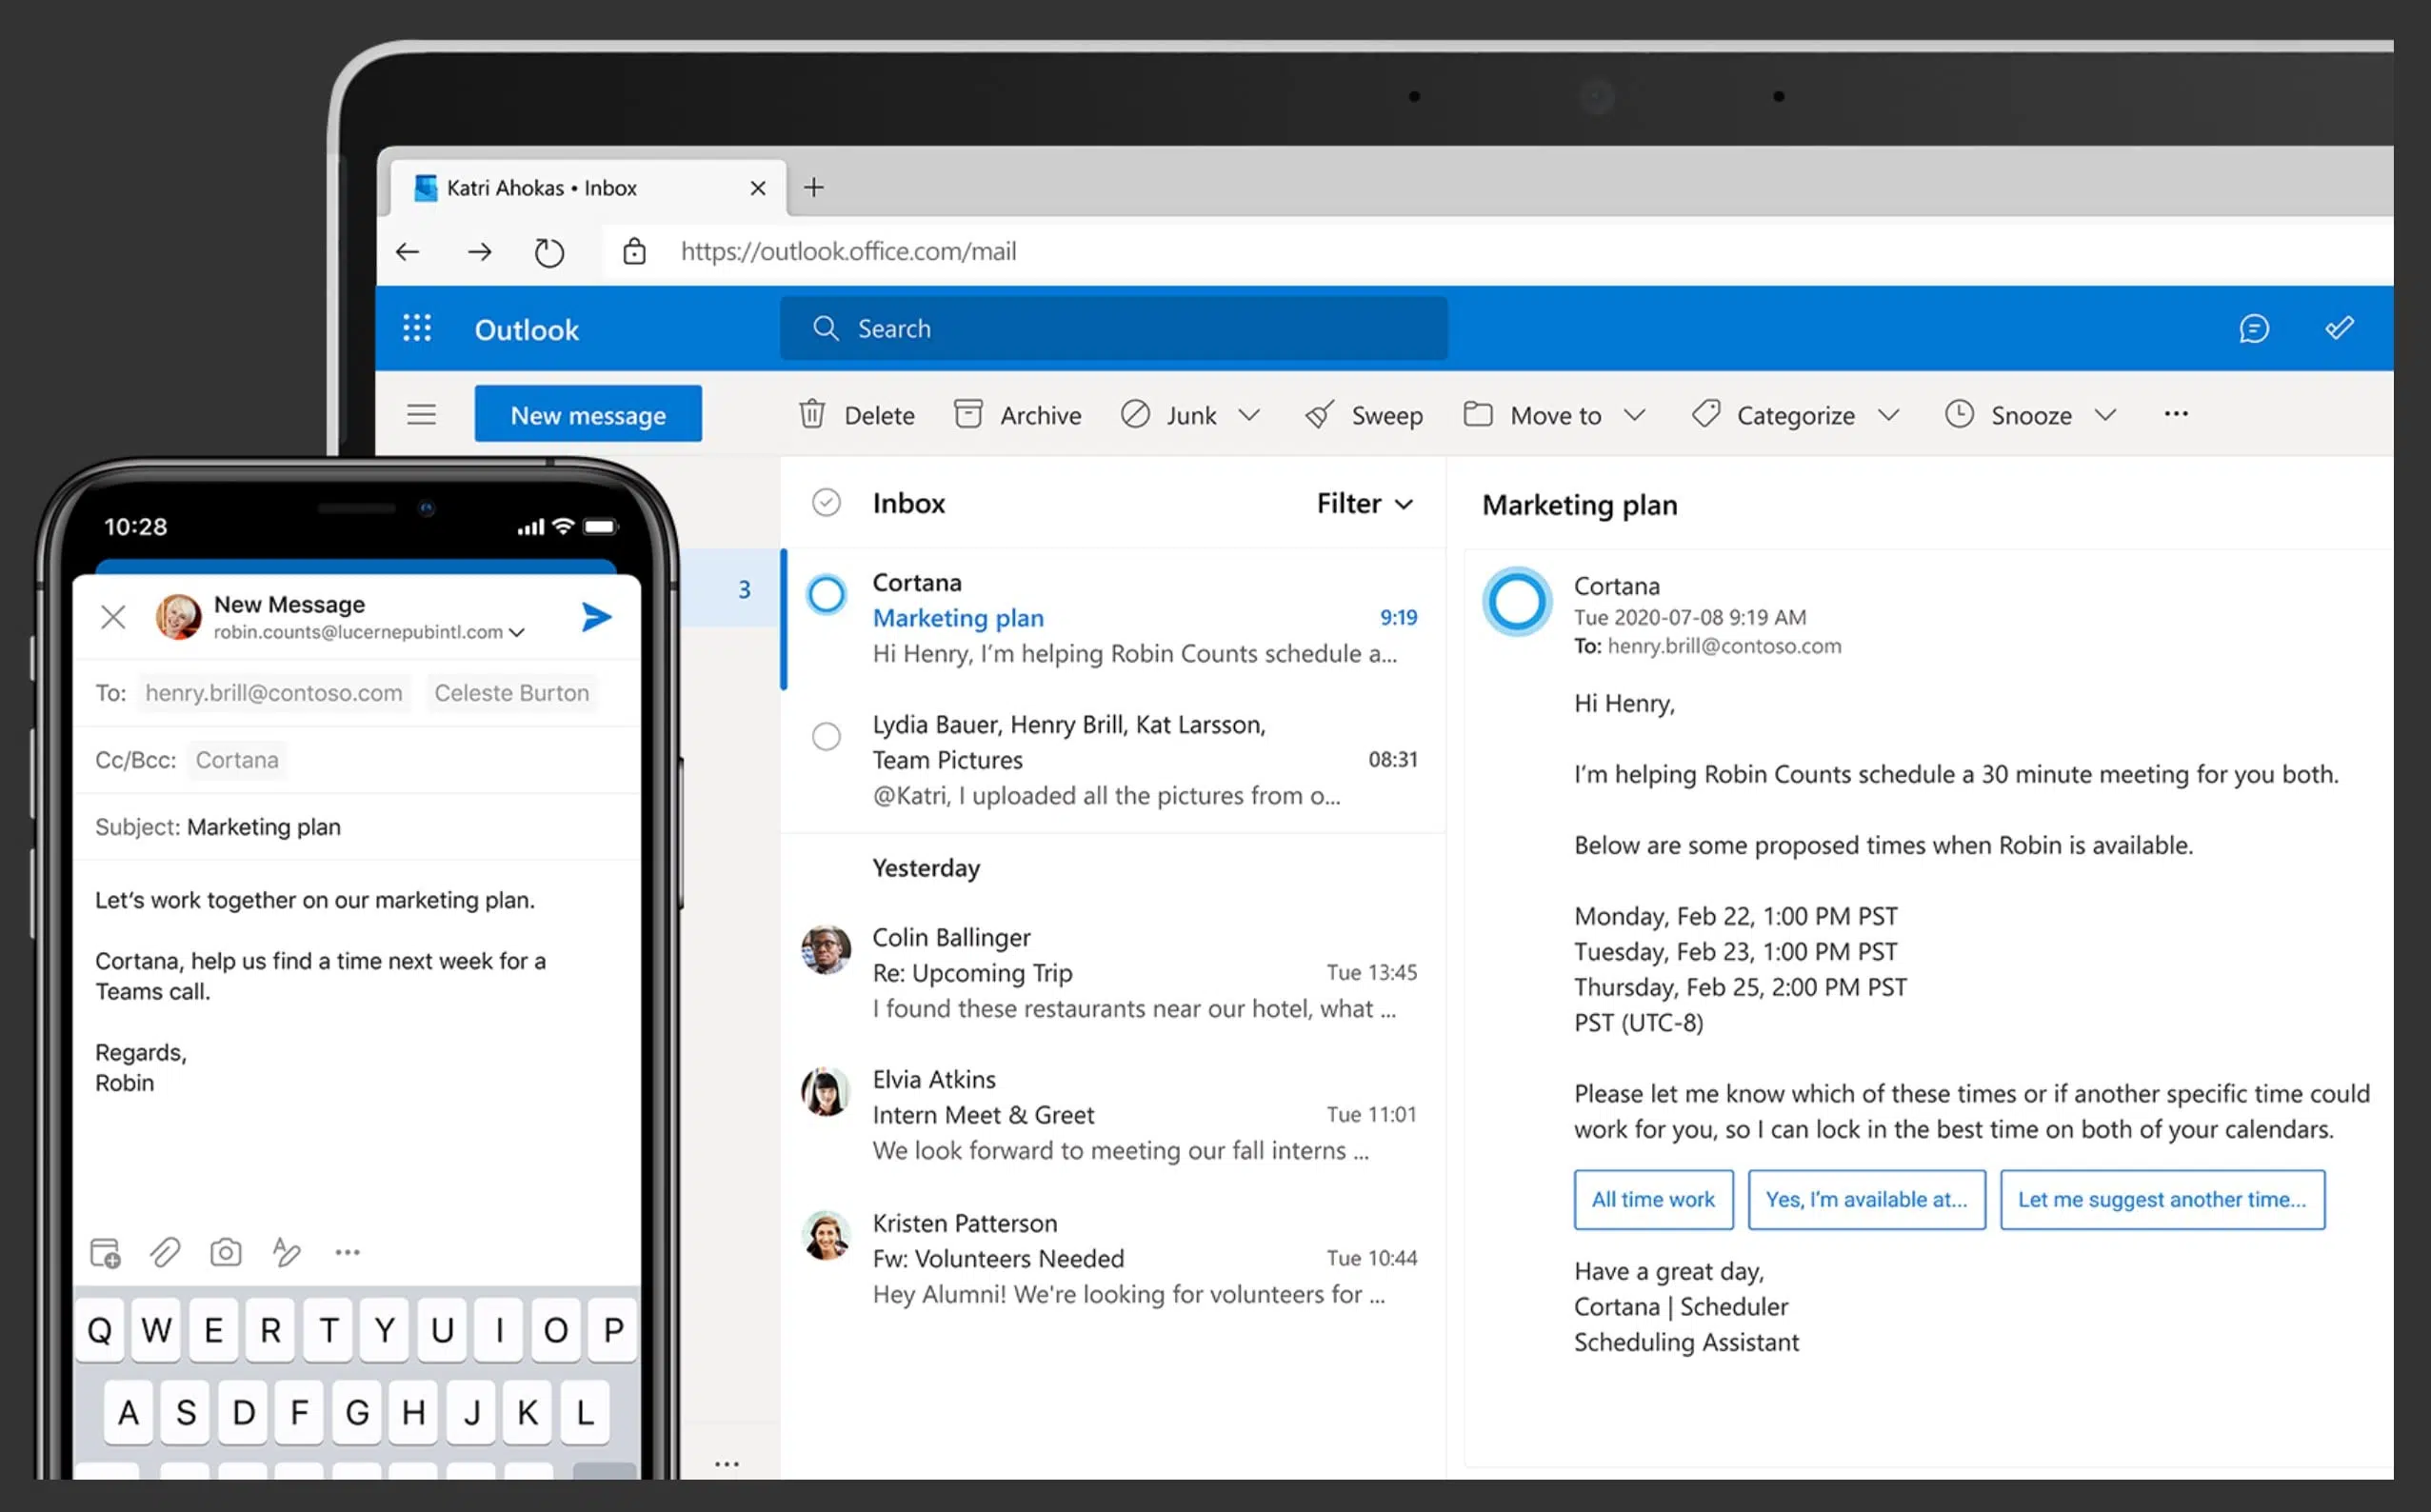Select all messages in Inbox
The image size is (2431, 1512).
coord(825,502)
